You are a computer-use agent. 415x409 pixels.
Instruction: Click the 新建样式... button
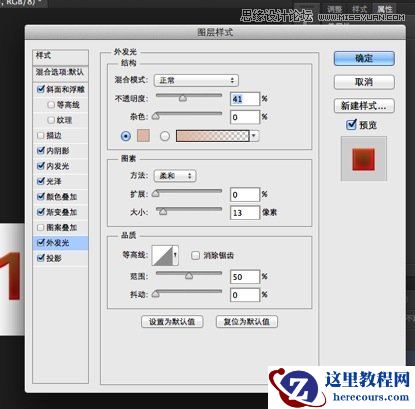(x=364, y=106)
